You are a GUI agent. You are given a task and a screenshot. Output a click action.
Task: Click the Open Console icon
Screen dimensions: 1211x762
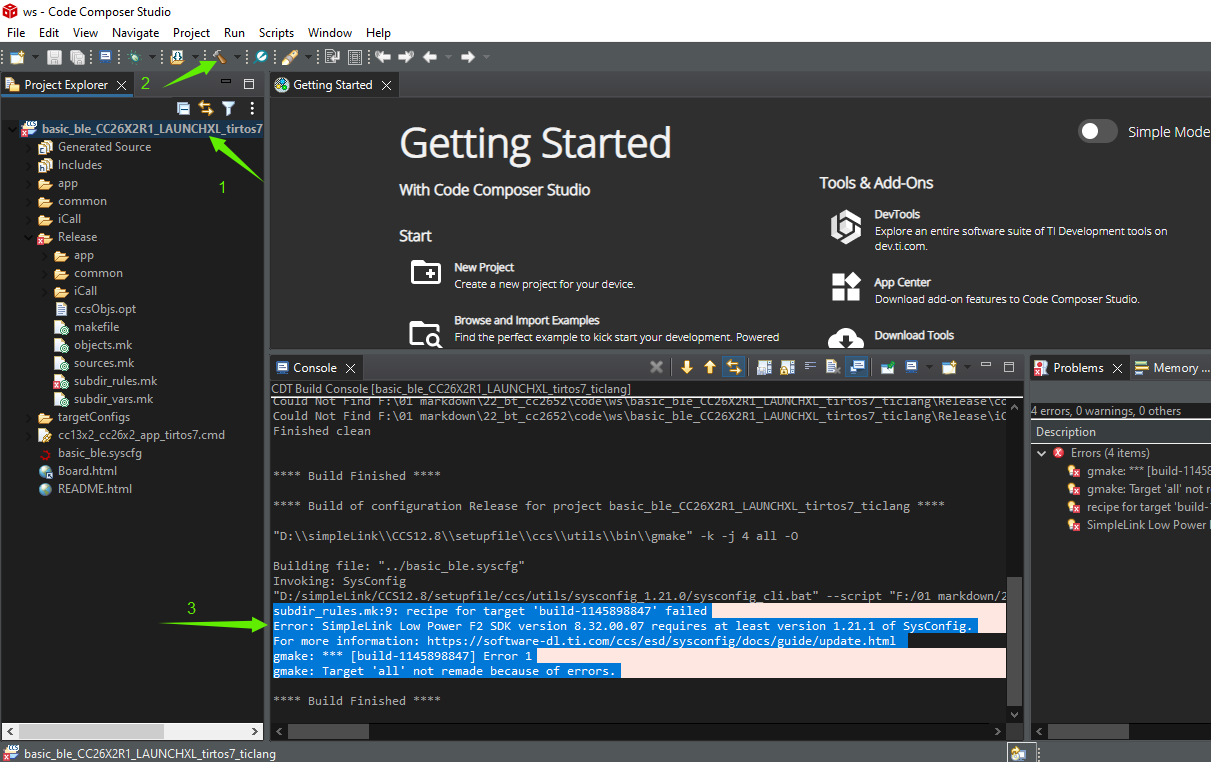(949, 367)
